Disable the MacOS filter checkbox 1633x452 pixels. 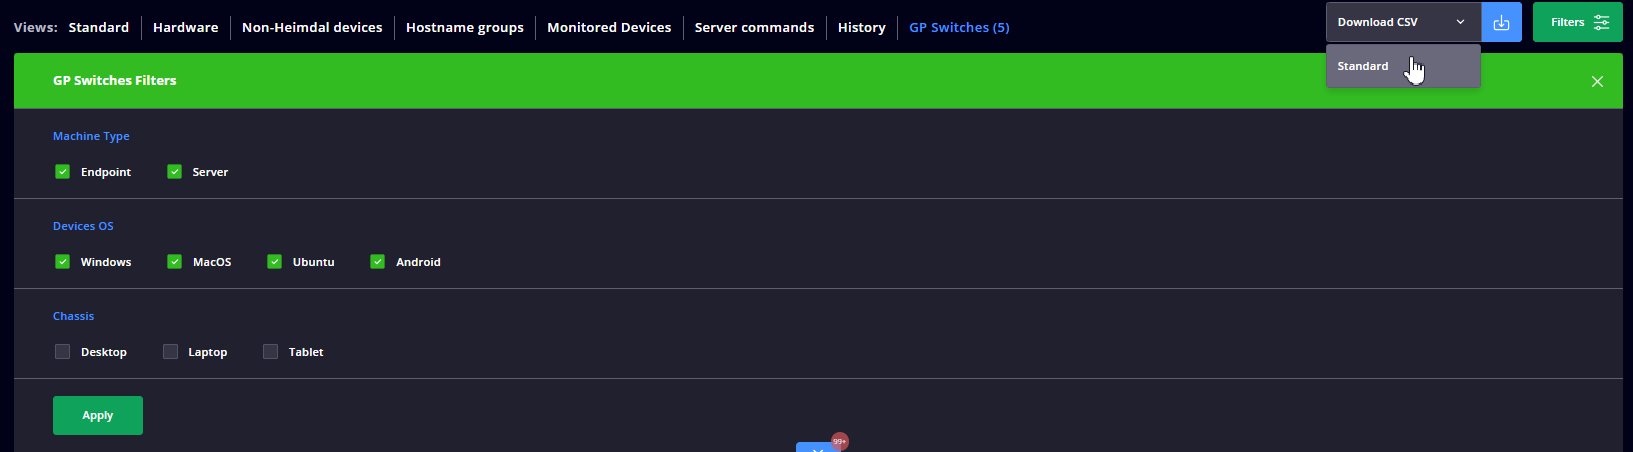[x=175, y=262]
